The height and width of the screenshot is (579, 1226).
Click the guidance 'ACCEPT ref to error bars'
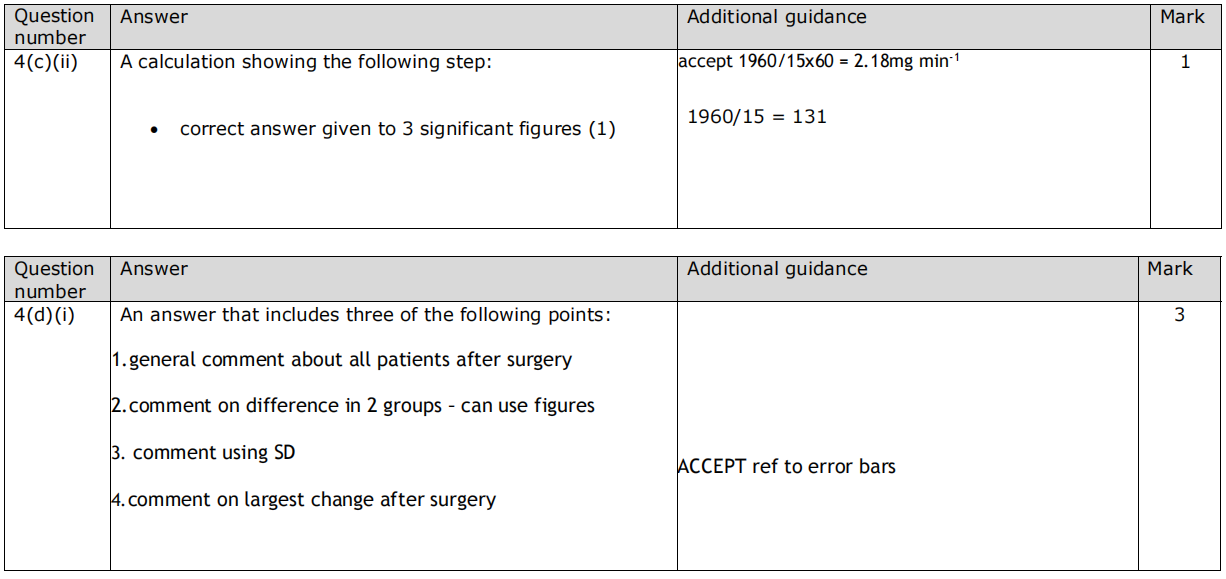click(x=786, y=466)
